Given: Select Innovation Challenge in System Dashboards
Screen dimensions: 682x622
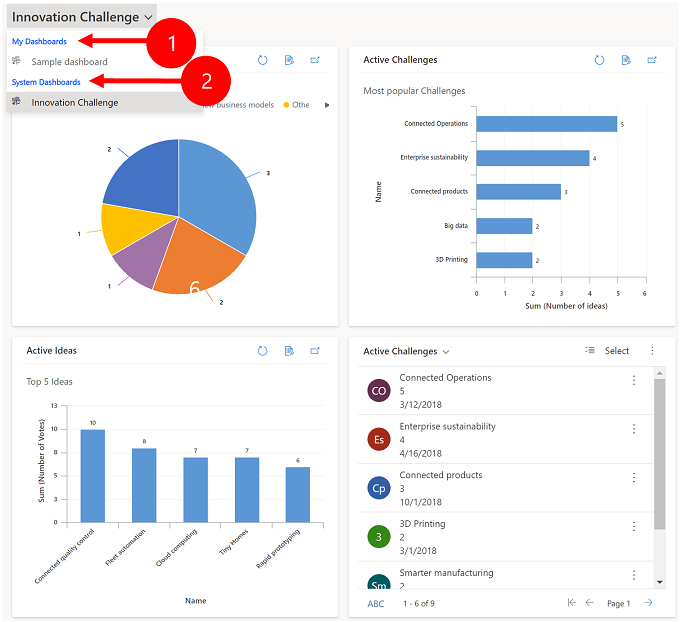Looking at the screenshot, I should (x=74, y=102).
